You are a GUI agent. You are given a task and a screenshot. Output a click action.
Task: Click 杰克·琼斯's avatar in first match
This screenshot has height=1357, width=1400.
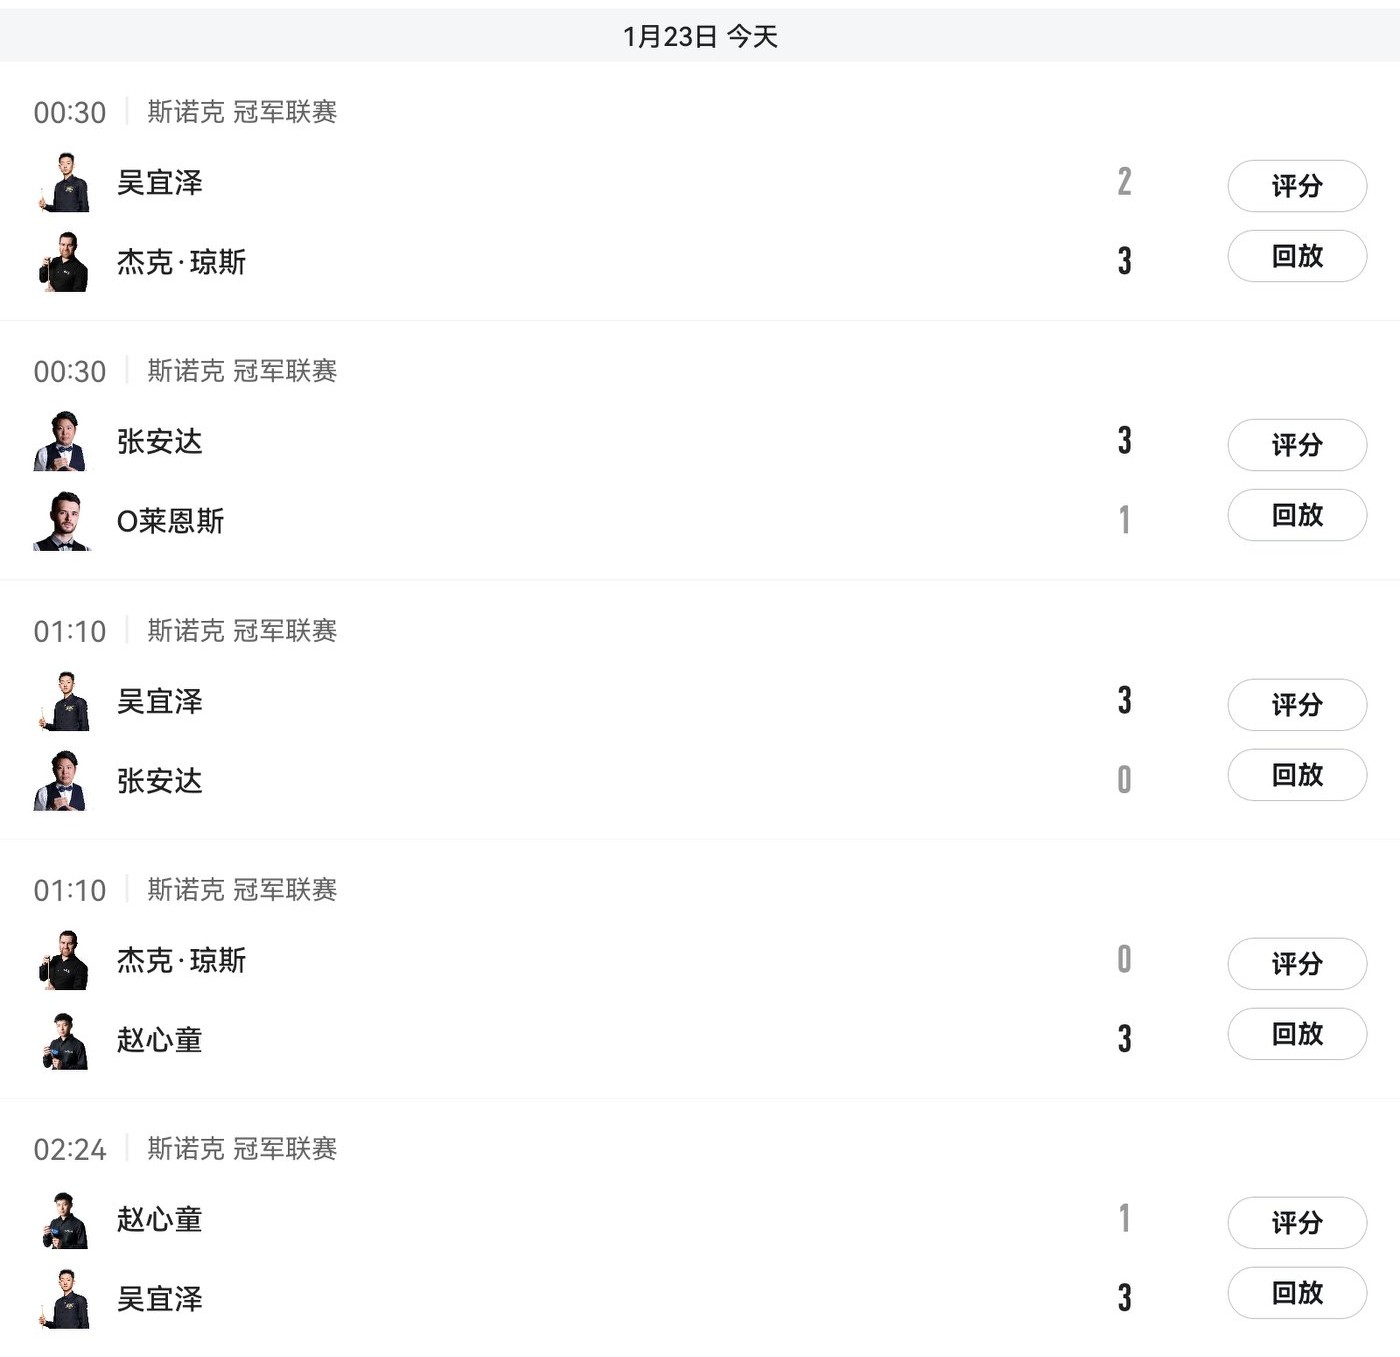(x=65, y=262)
